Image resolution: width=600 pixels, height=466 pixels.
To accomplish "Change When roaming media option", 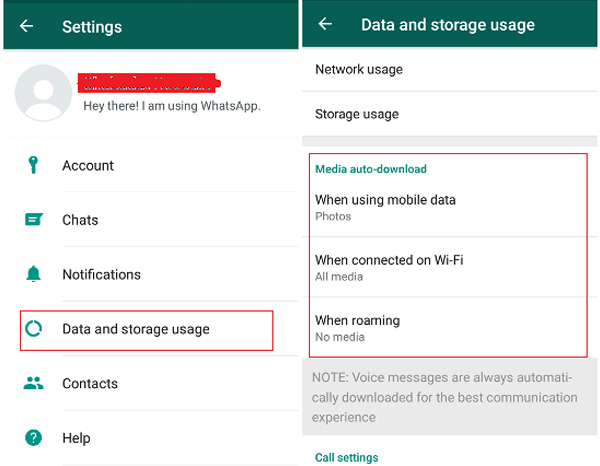I will click(450, 328).
